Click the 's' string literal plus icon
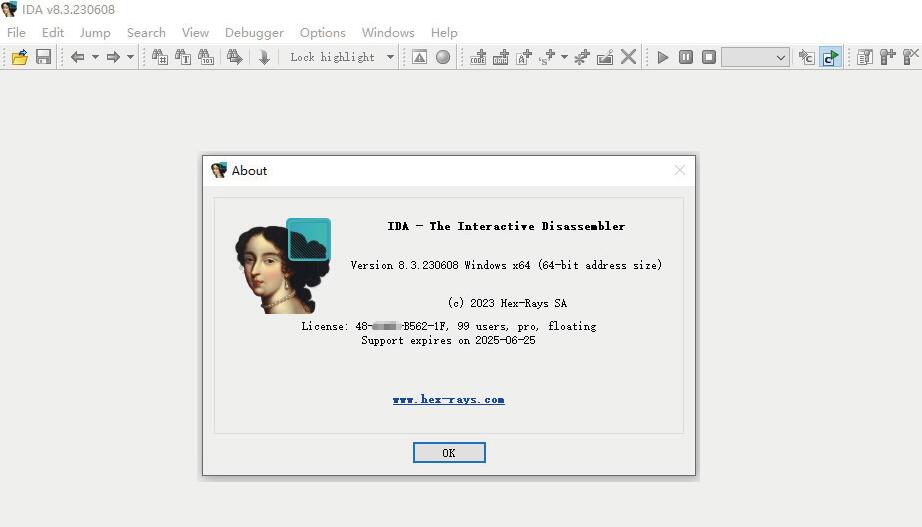 coord(547,57)
